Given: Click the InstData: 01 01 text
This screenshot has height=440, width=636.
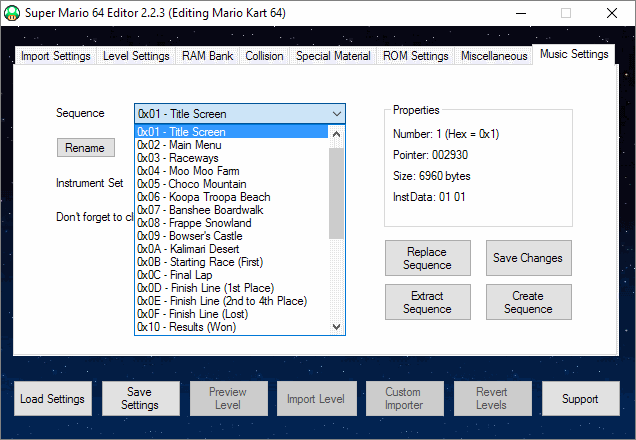Looking at the screenshot, I should (x=429, y=197).
